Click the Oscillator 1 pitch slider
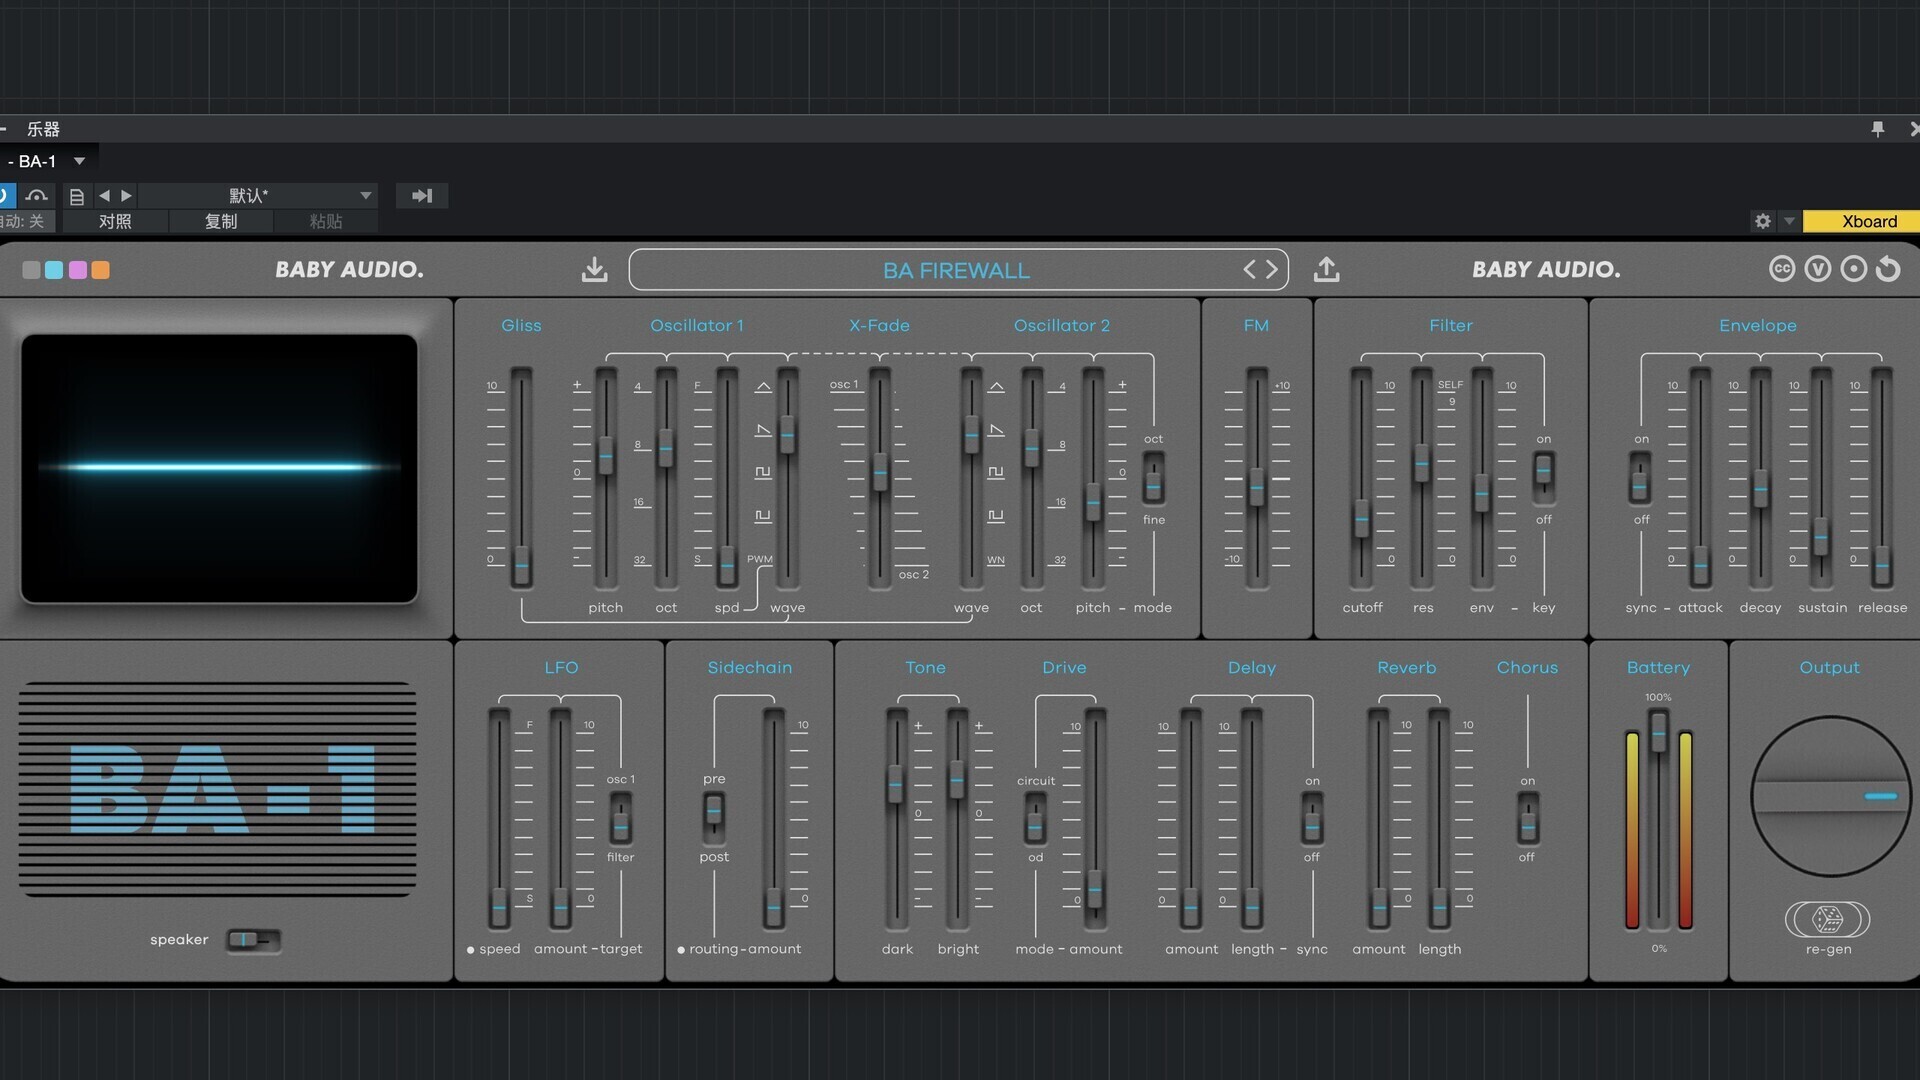 [x=605, y=478]
